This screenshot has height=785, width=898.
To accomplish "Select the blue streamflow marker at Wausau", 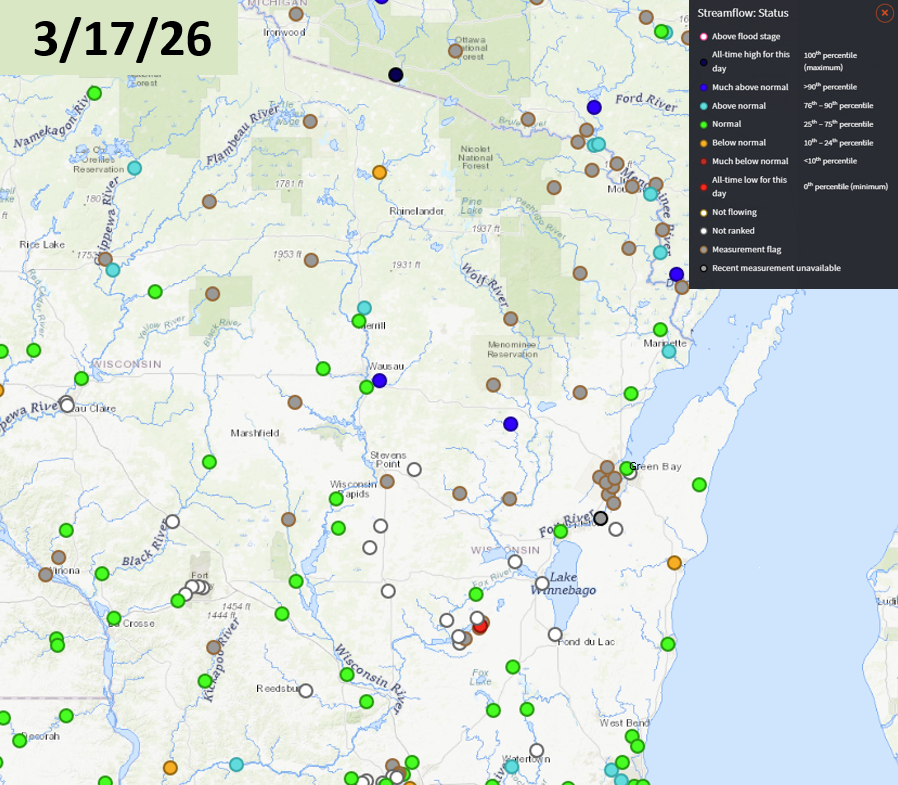I will (x=379, y=381).
